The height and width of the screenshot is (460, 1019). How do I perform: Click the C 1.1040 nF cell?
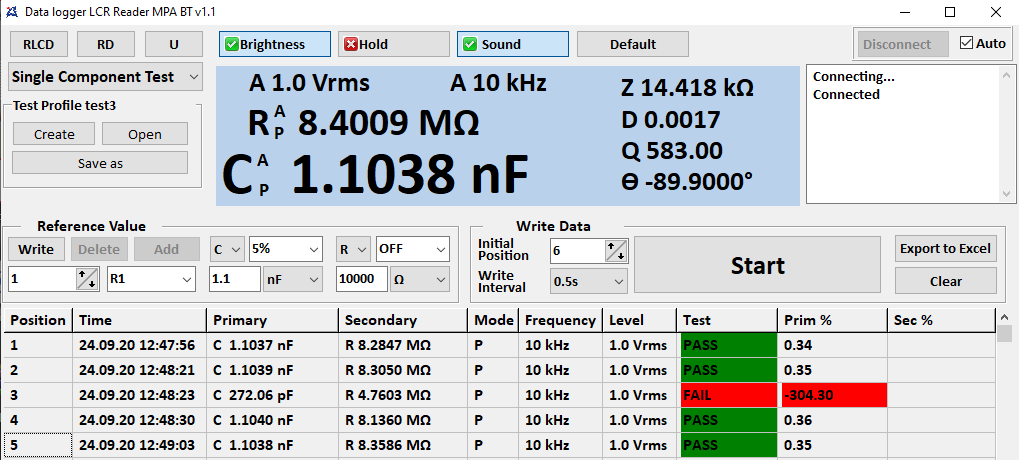[273, 420]
